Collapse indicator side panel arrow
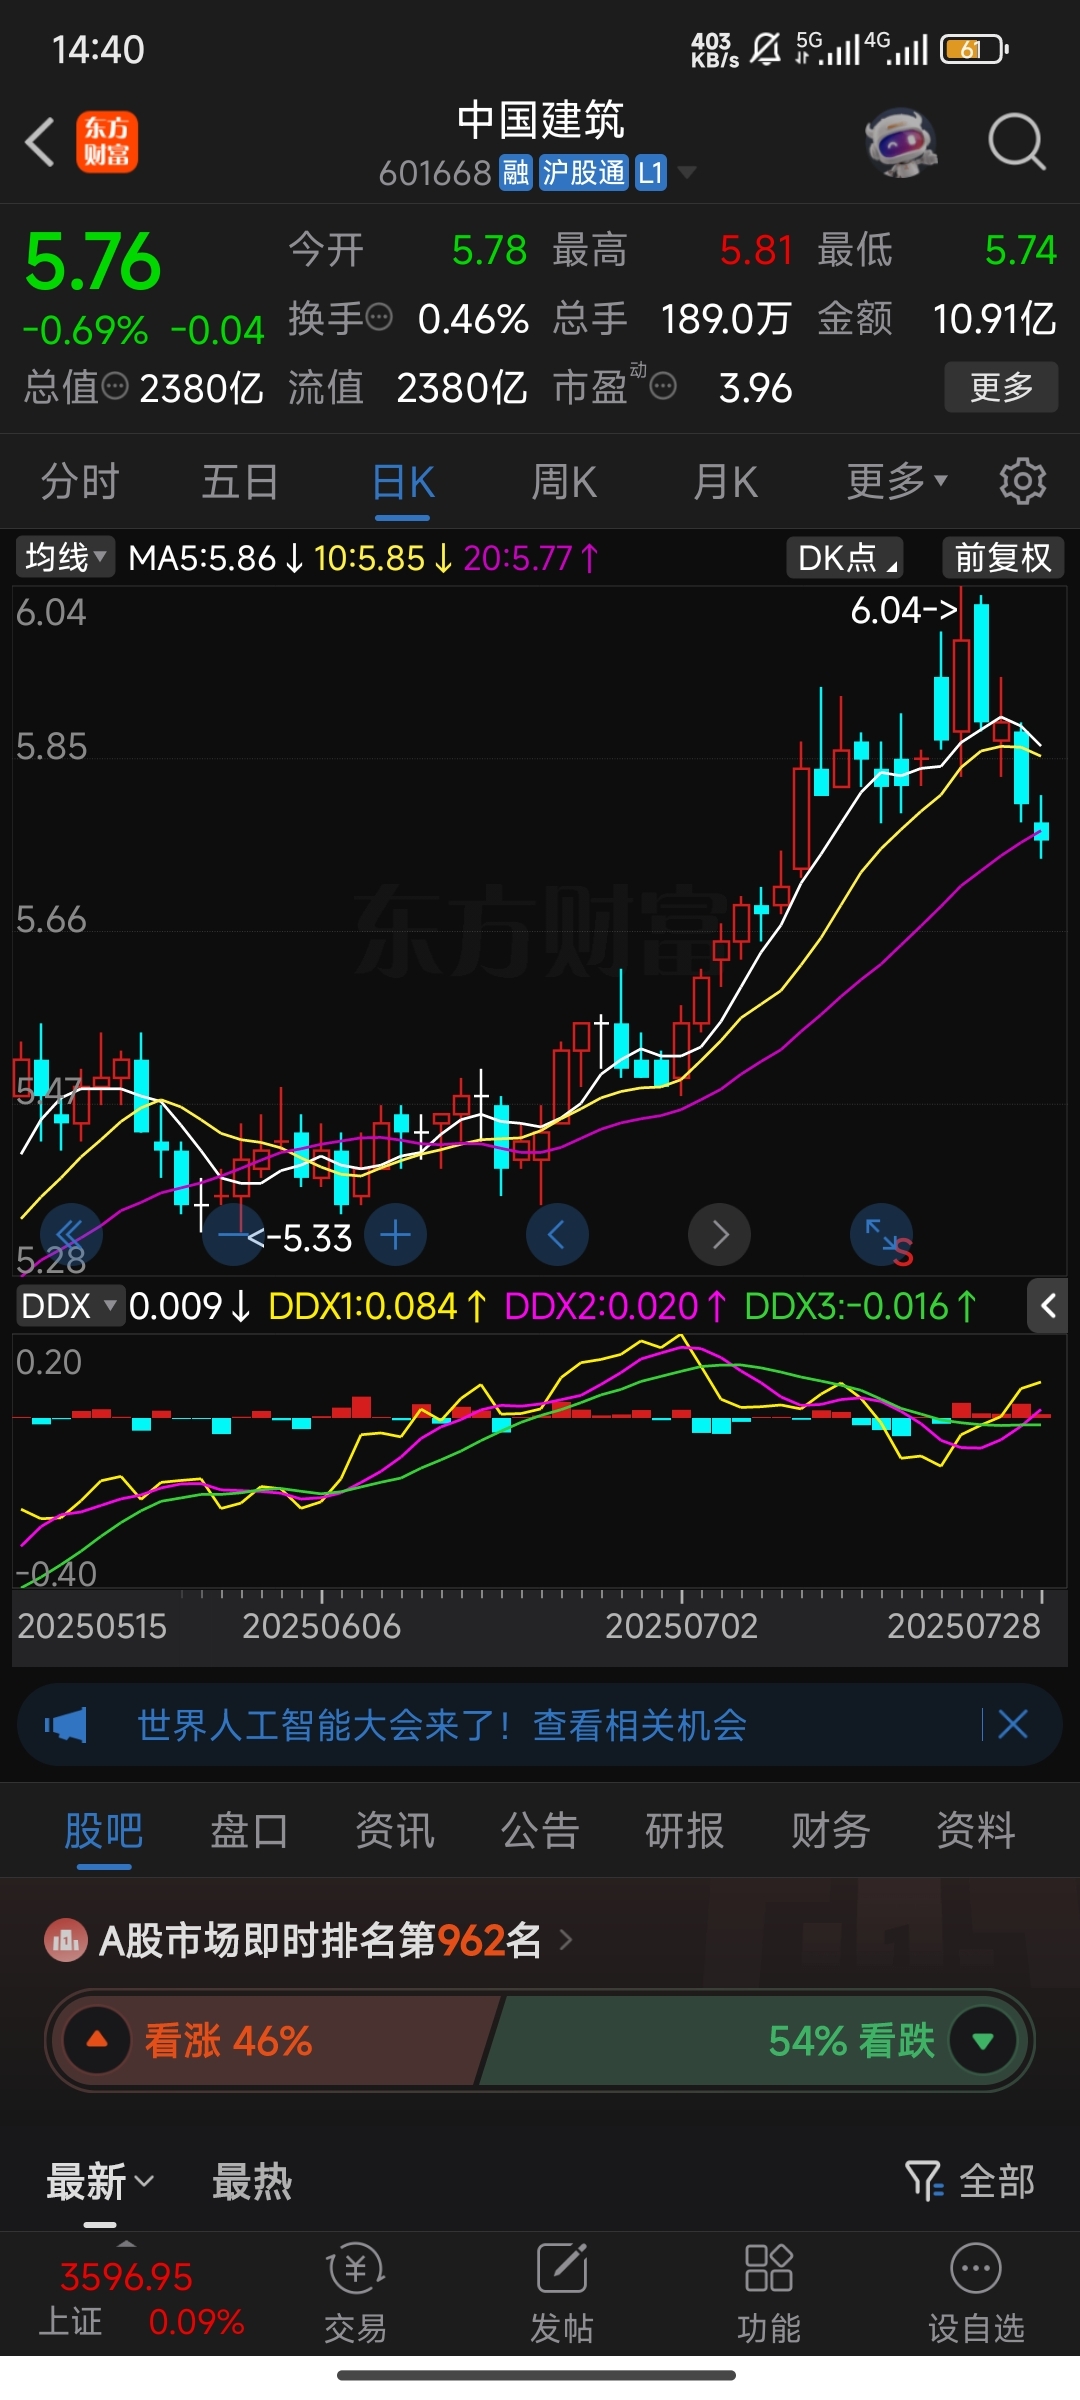Screen dimensions: 1080x2400 click(1048, 1306)
